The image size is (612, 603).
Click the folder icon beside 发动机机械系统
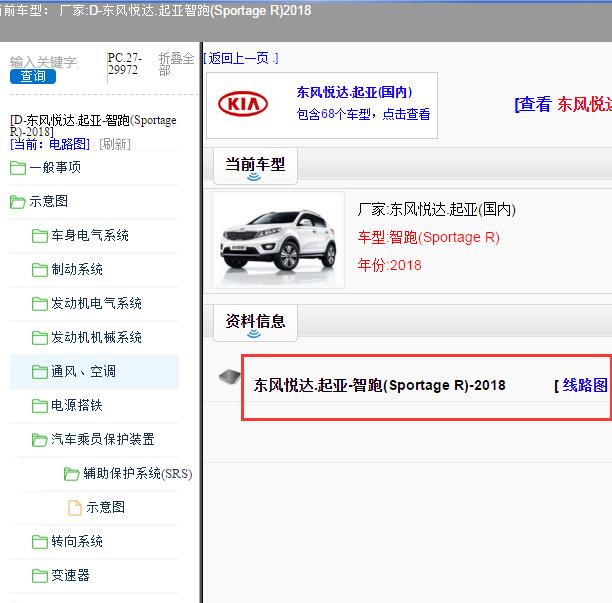39,338
